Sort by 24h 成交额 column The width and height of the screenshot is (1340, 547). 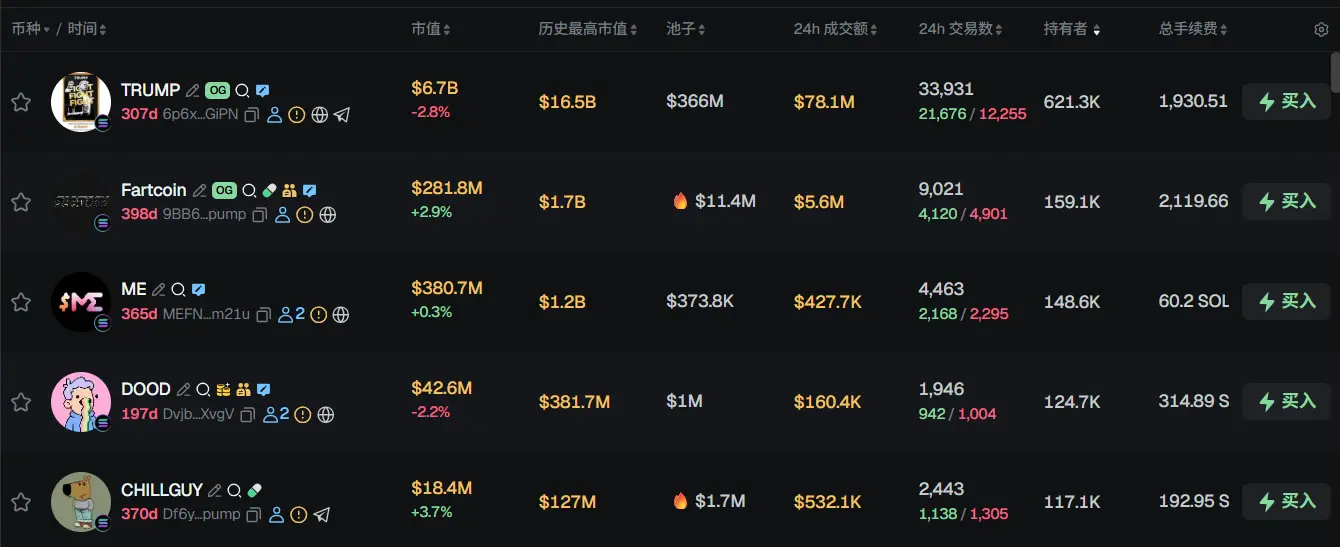(x=835, y=29)
